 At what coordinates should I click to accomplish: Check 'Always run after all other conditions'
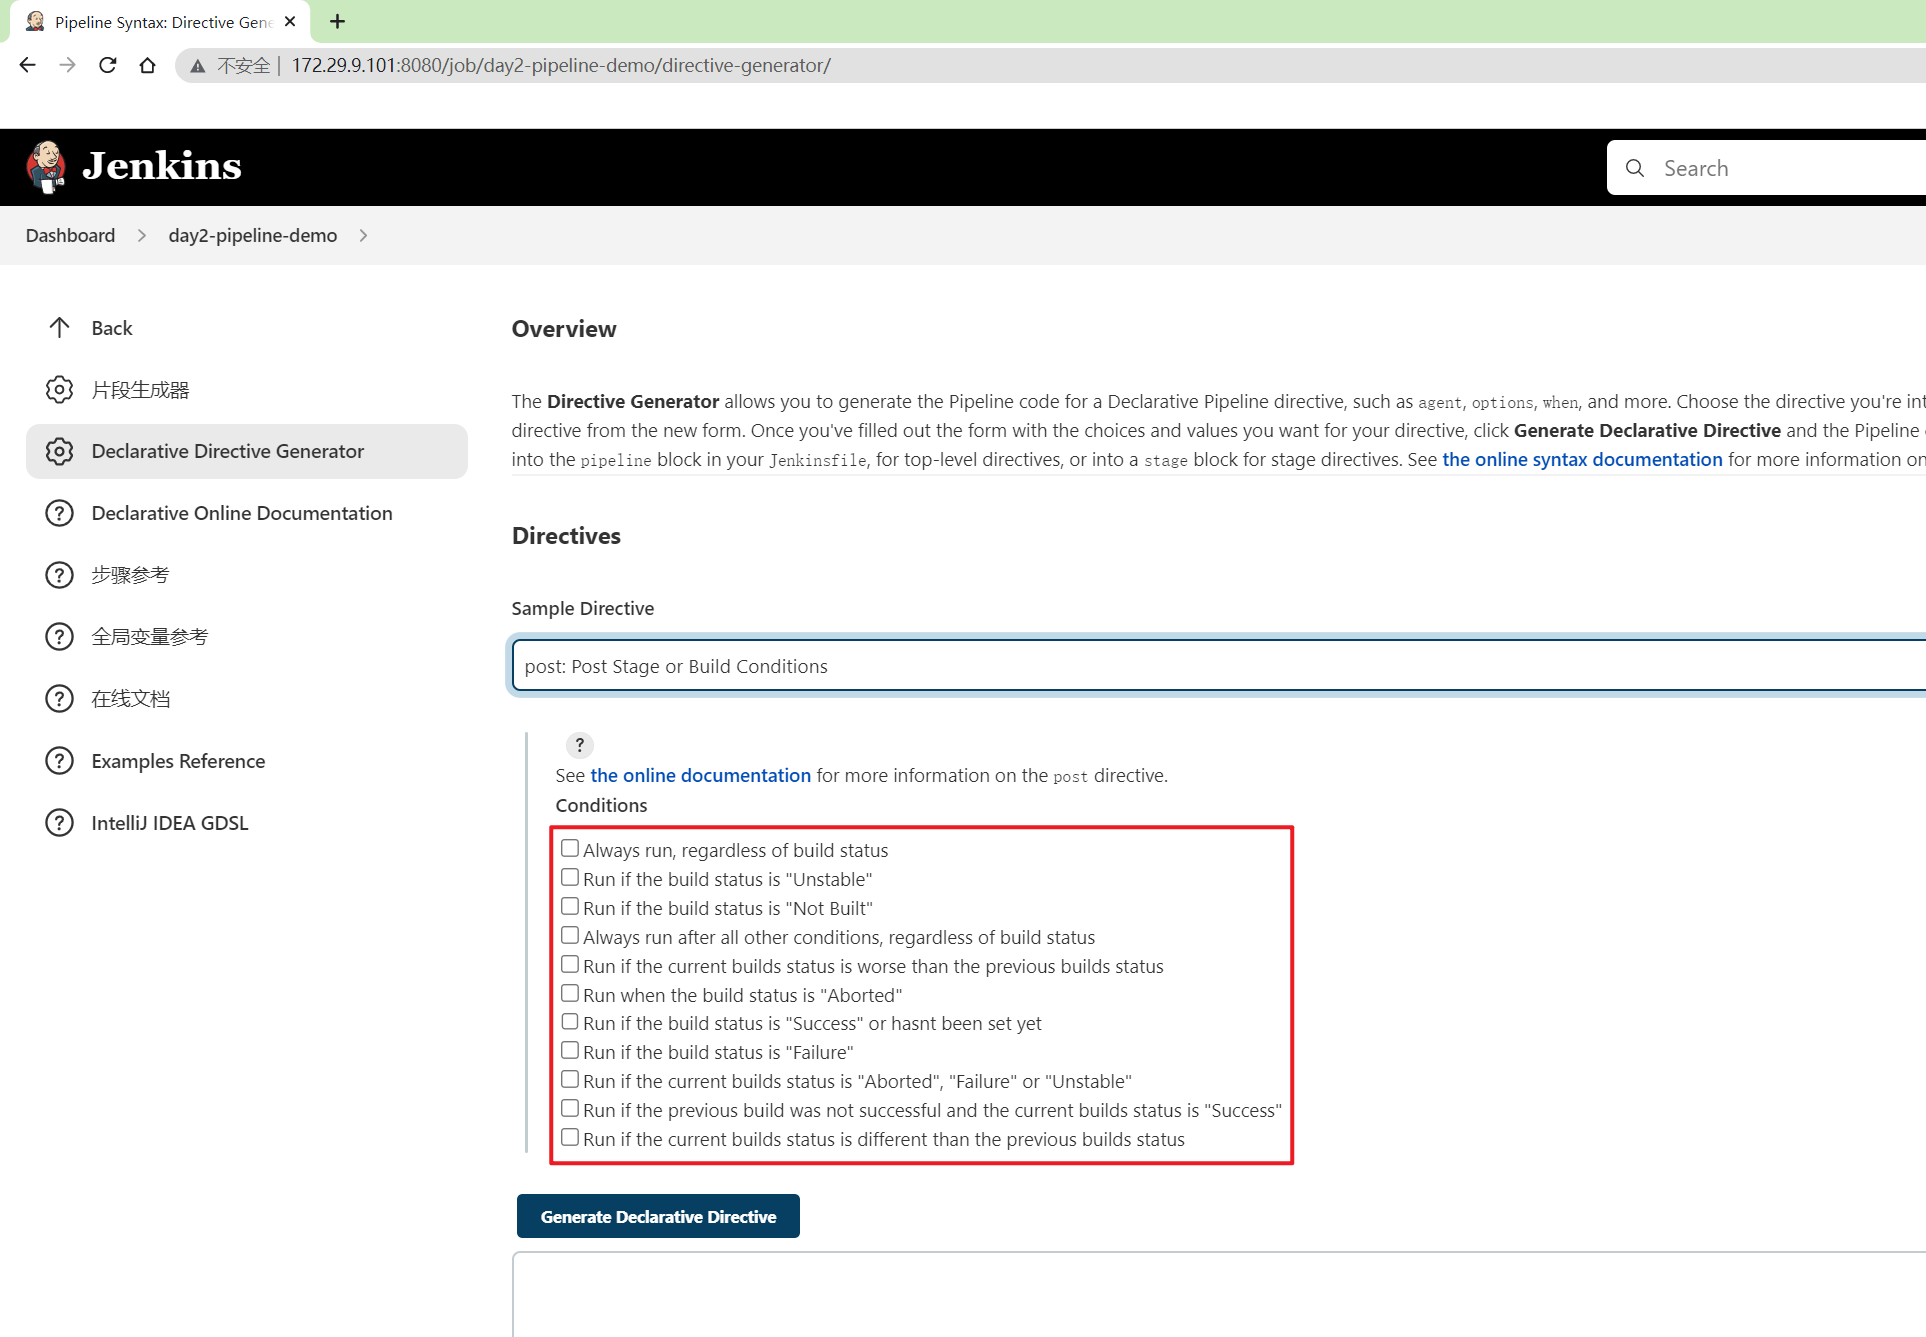click(x=570, y=935)
